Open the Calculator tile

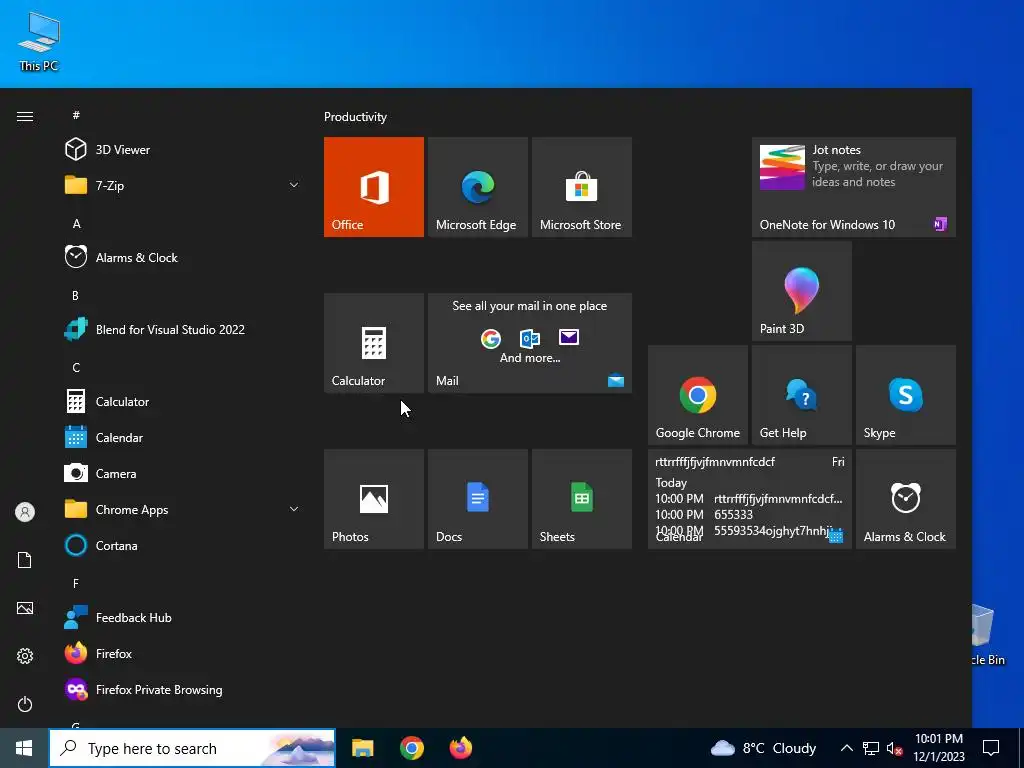[x=374, y=343]
